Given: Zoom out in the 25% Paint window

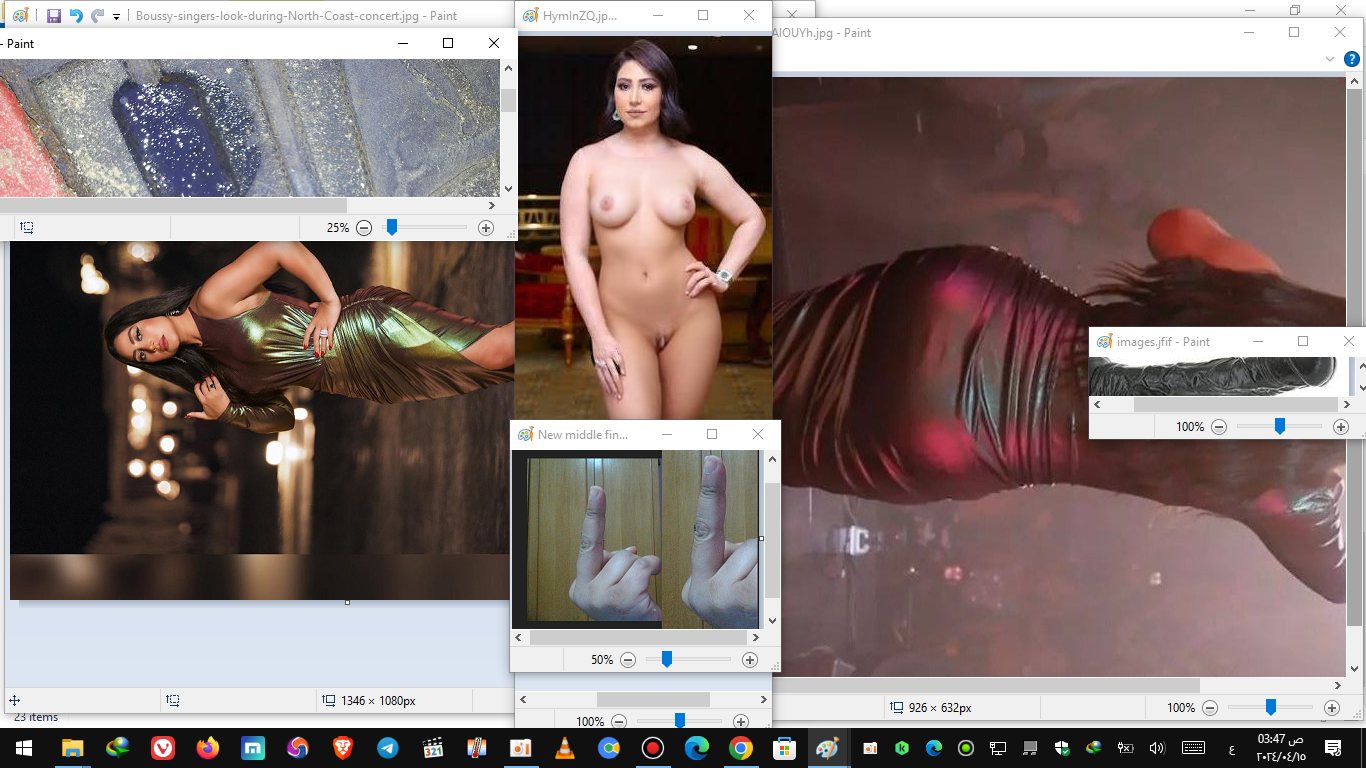Looking at the screenshot, I should tap(364, 228).
